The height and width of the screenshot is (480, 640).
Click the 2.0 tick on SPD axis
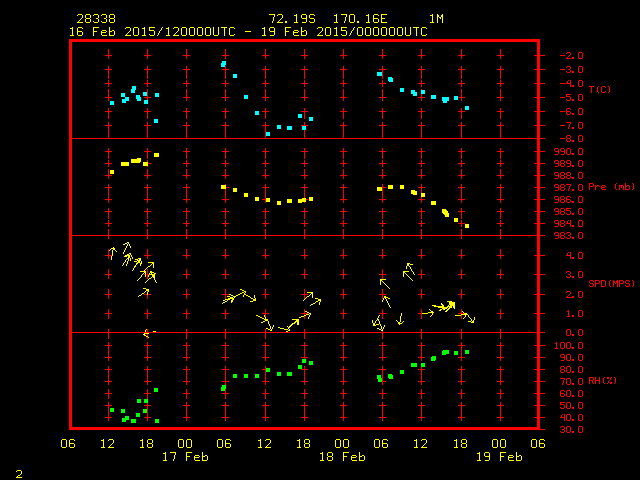pos(574,295)
